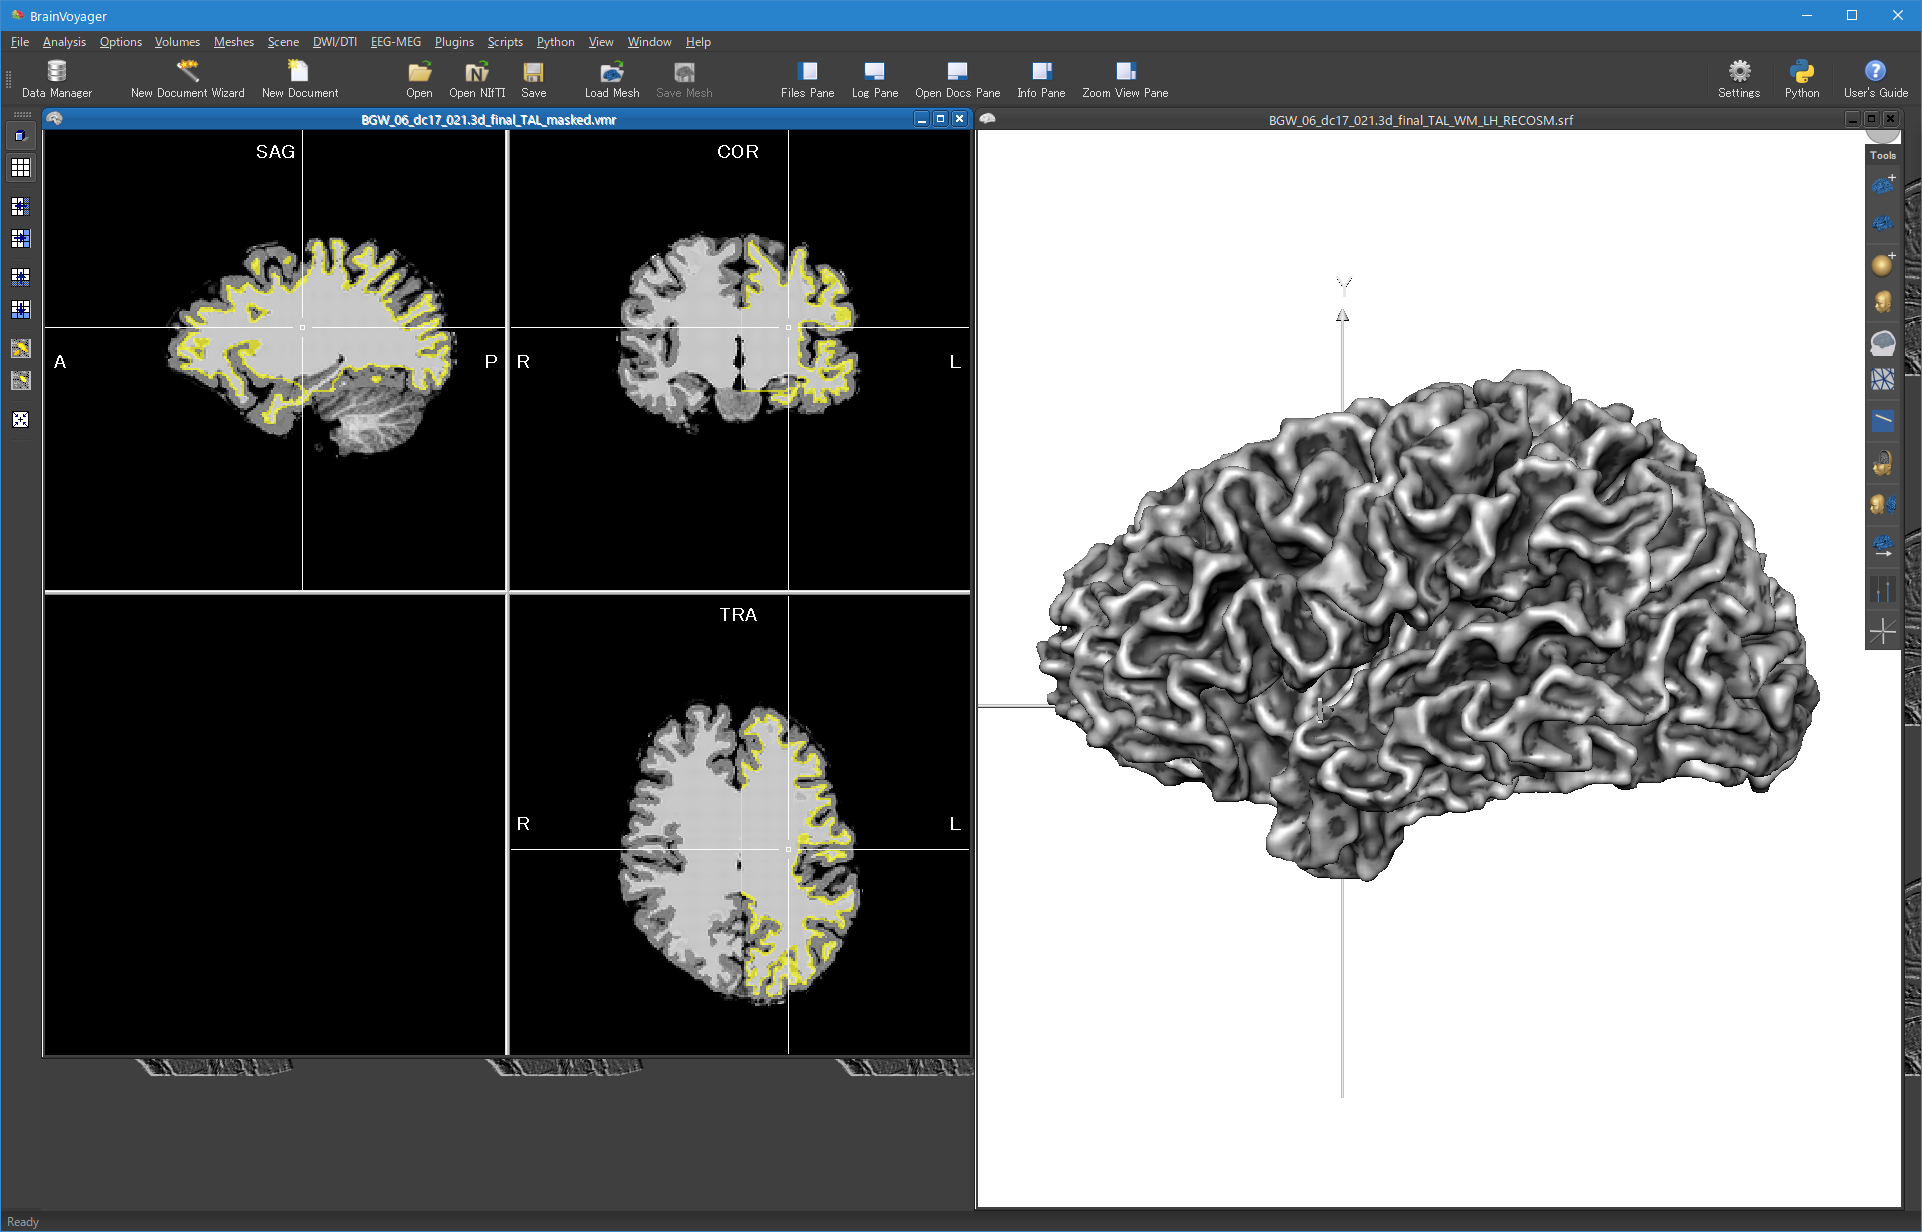This screenshot has height=1232, width=1922.
Task: Click the TRA view crosshair center
Action: tap(788, 850)
